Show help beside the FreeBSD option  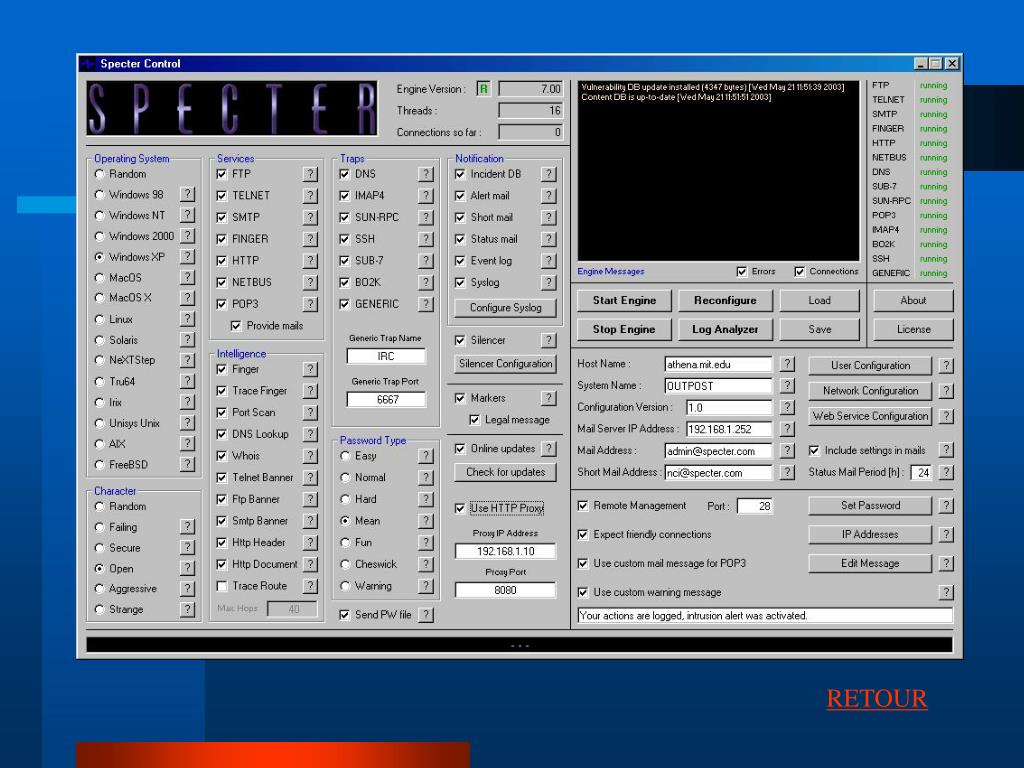click(x=187, y=464)
